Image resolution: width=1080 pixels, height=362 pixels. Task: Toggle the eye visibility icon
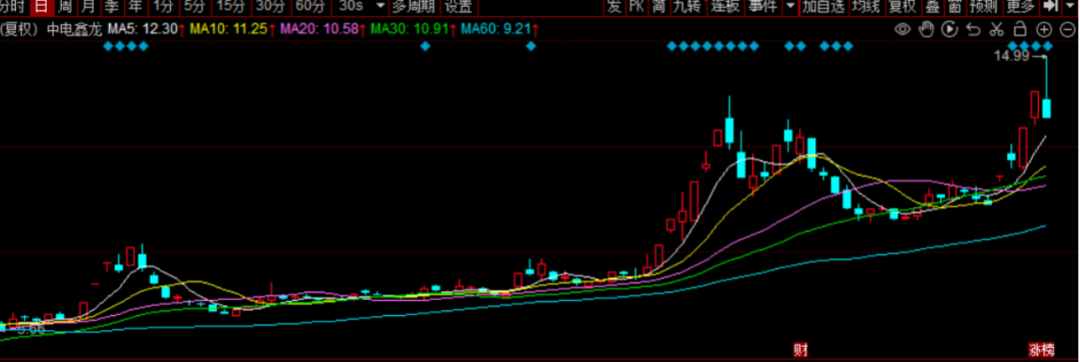(903, 29)
